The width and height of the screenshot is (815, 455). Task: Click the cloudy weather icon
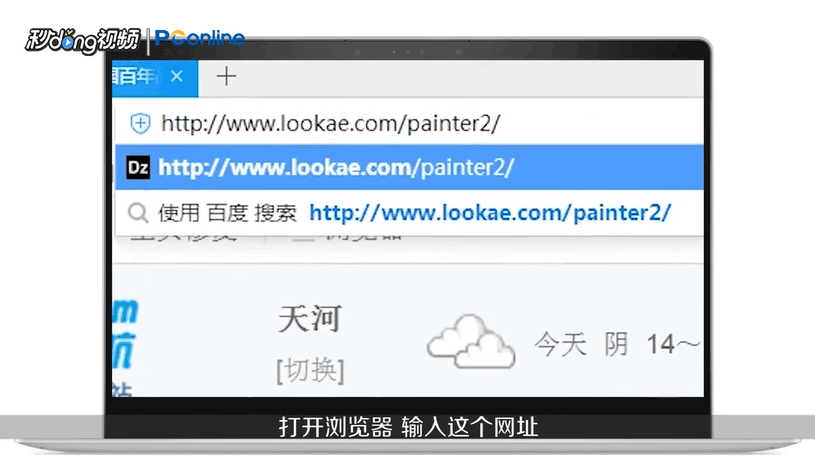(x=471, y=342)
